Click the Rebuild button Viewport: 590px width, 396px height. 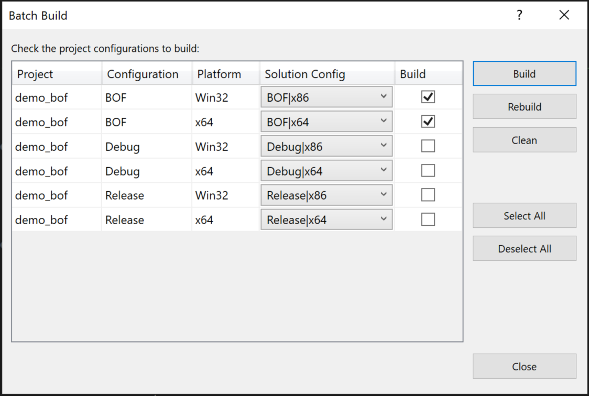pos(525,107)
